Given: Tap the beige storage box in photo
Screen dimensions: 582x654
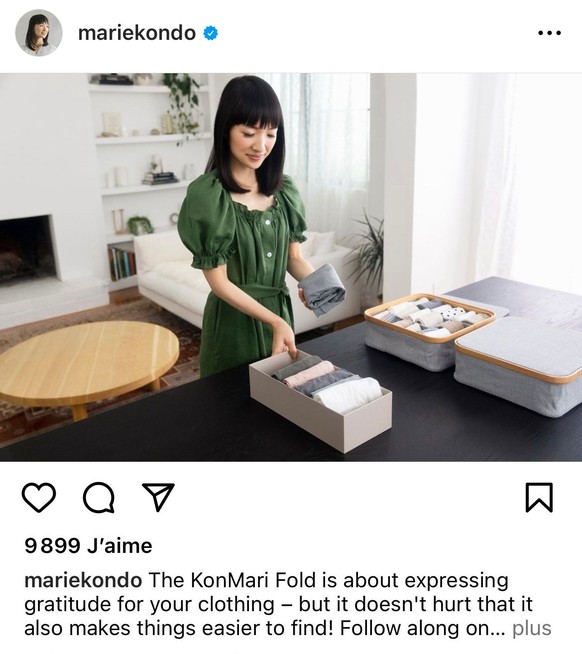Looking at the screenshot, I should (320, 400).
